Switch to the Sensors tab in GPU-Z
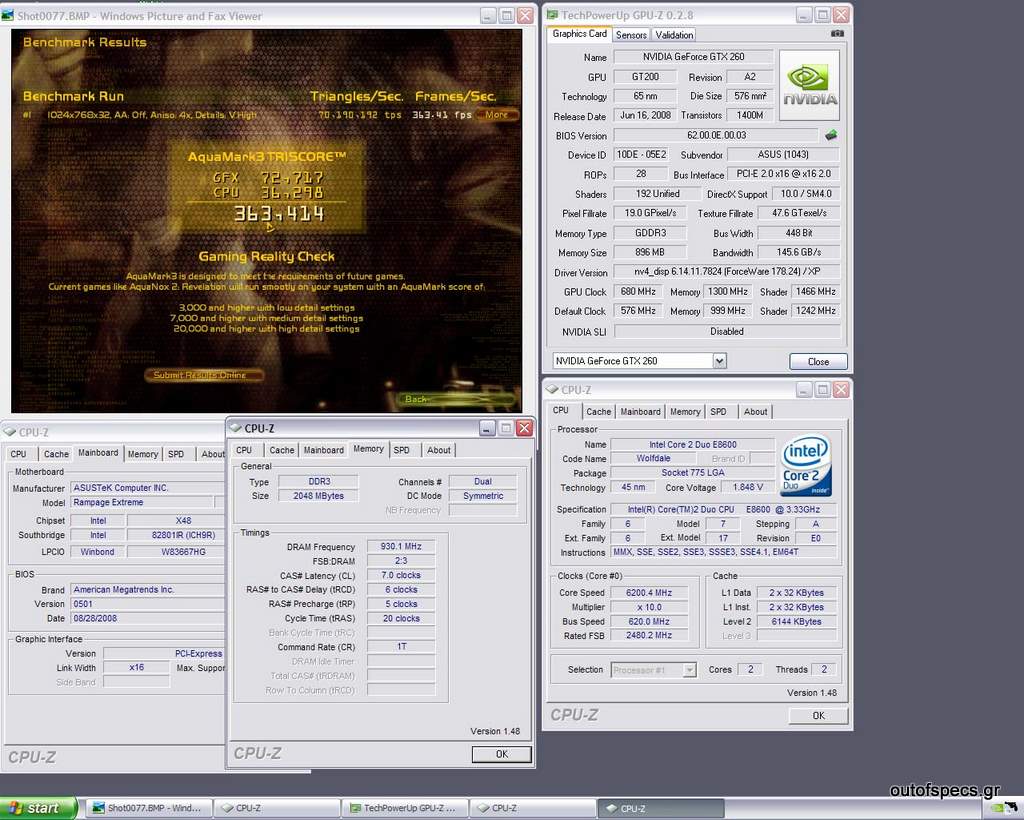The width and height of the screenshot is (1024, 820). coord(631,35)
